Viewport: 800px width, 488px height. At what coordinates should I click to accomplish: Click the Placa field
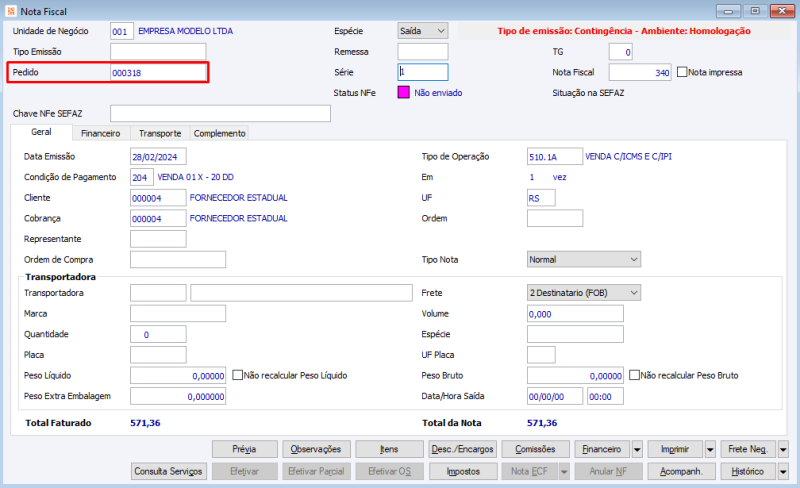(x=158, y=355)
